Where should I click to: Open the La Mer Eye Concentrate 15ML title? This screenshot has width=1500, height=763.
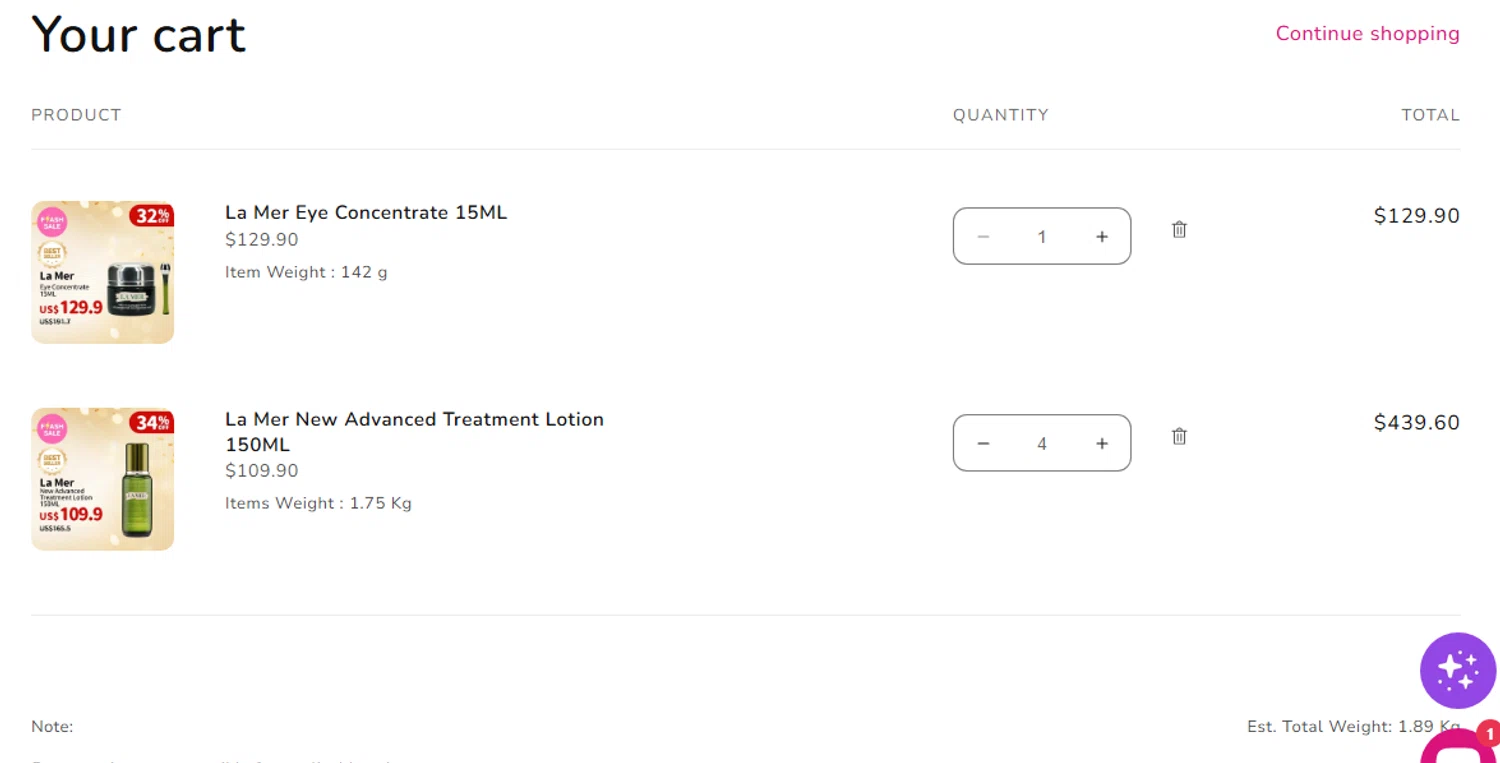(x=366, y=213)
